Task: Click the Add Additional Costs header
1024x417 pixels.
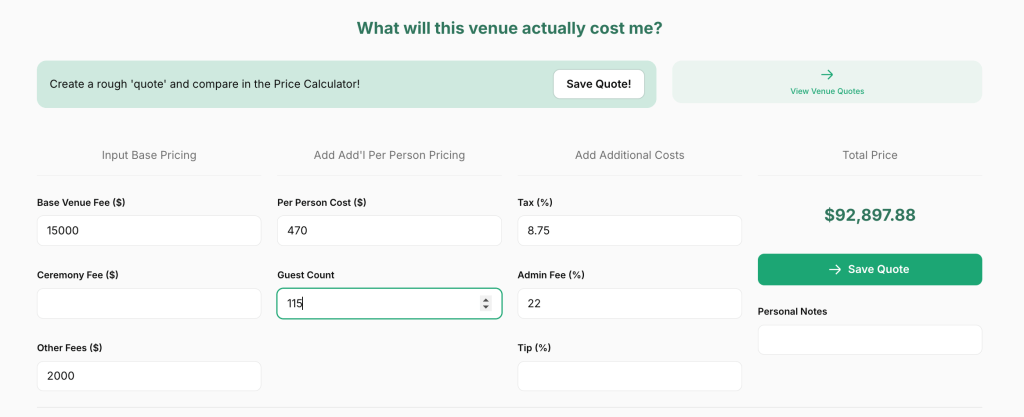Action: pos(629,155)
